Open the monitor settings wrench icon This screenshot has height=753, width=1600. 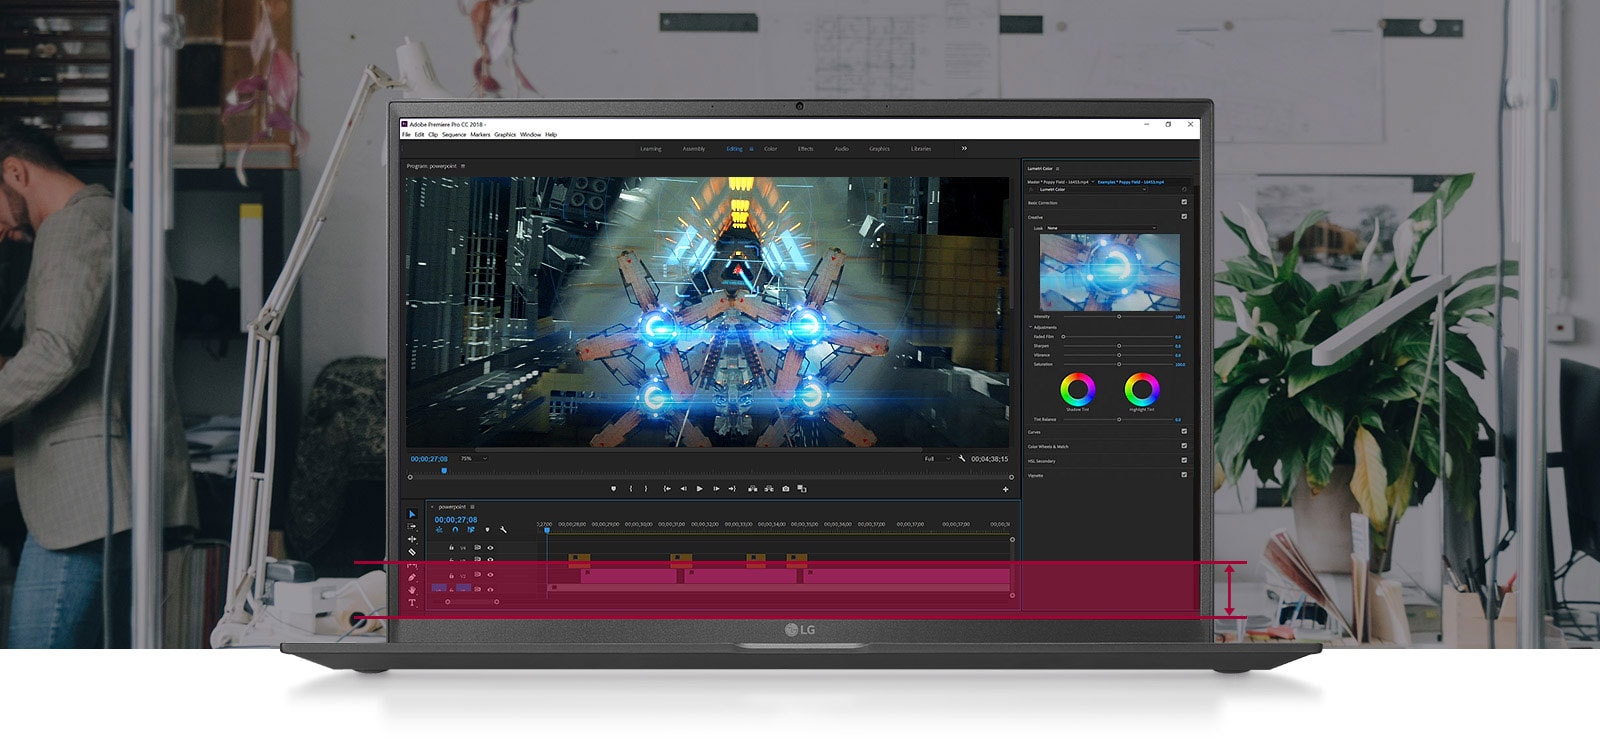[x=962, y=459]
